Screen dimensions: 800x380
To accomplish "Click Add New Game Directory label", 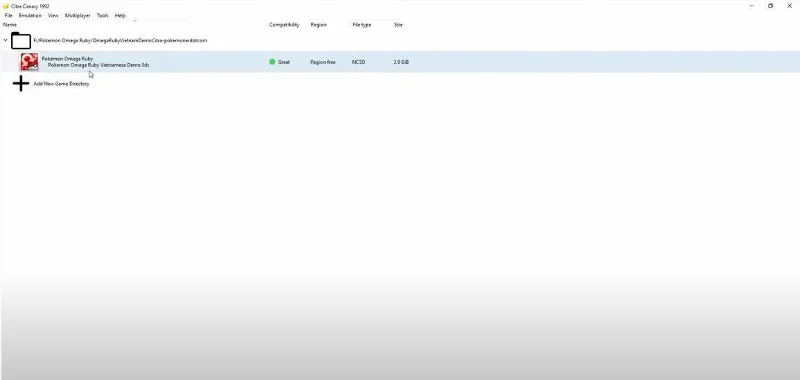I will [x=61, y=84].
